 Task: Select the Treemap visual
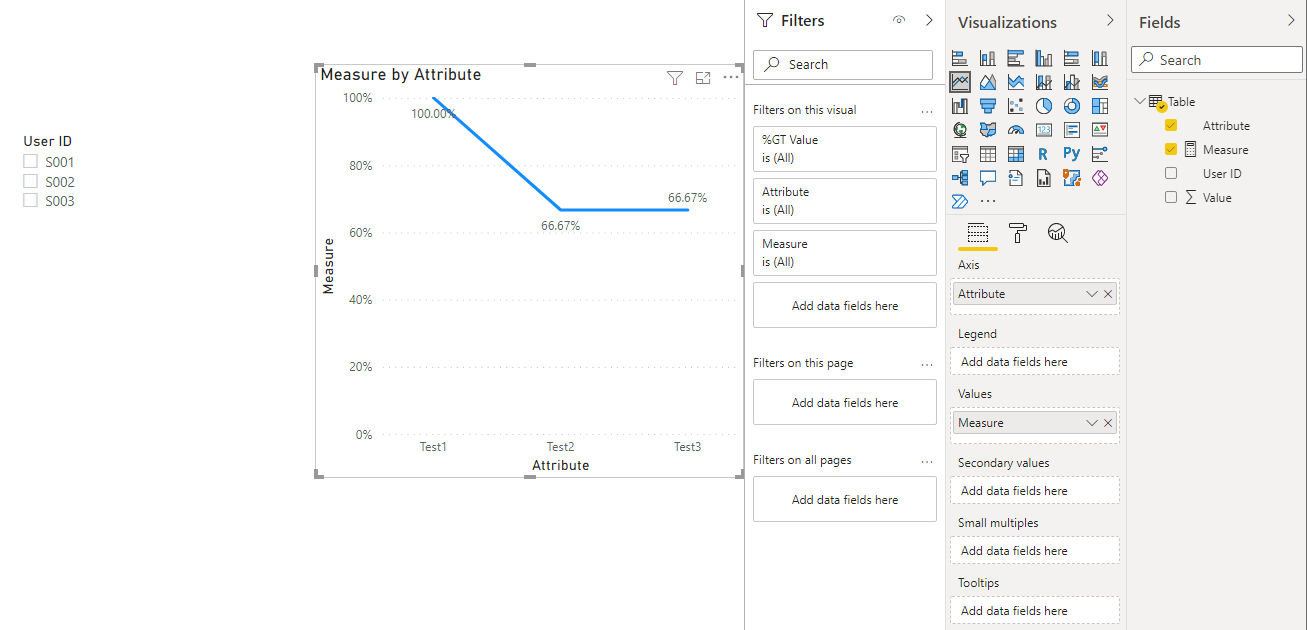pyautogui.click(x=1100, y=105)
